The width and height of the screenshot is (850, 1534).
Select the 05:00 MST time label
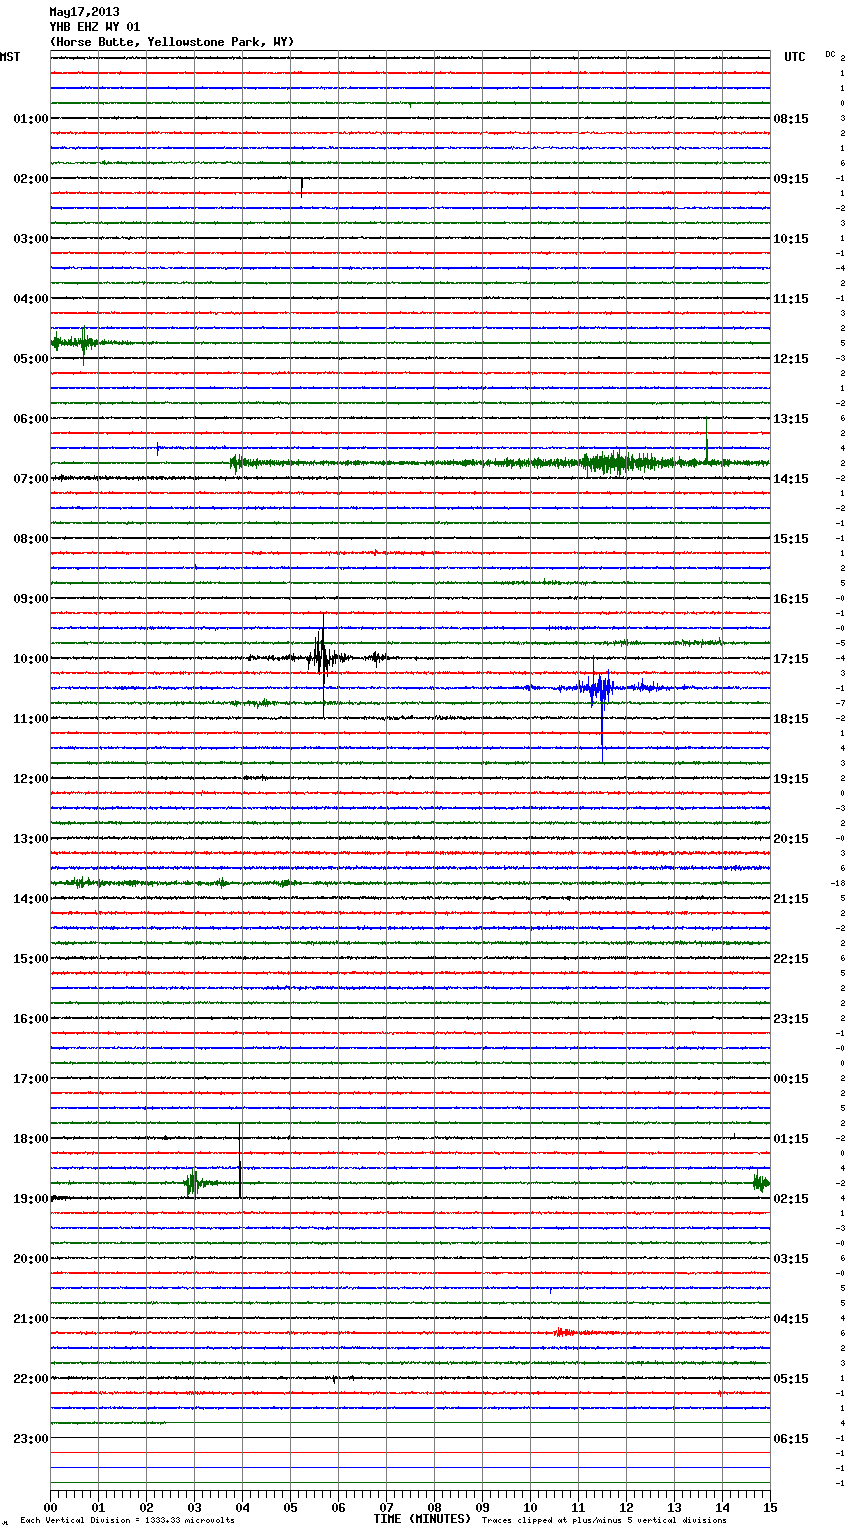click(x=31, y=359)
